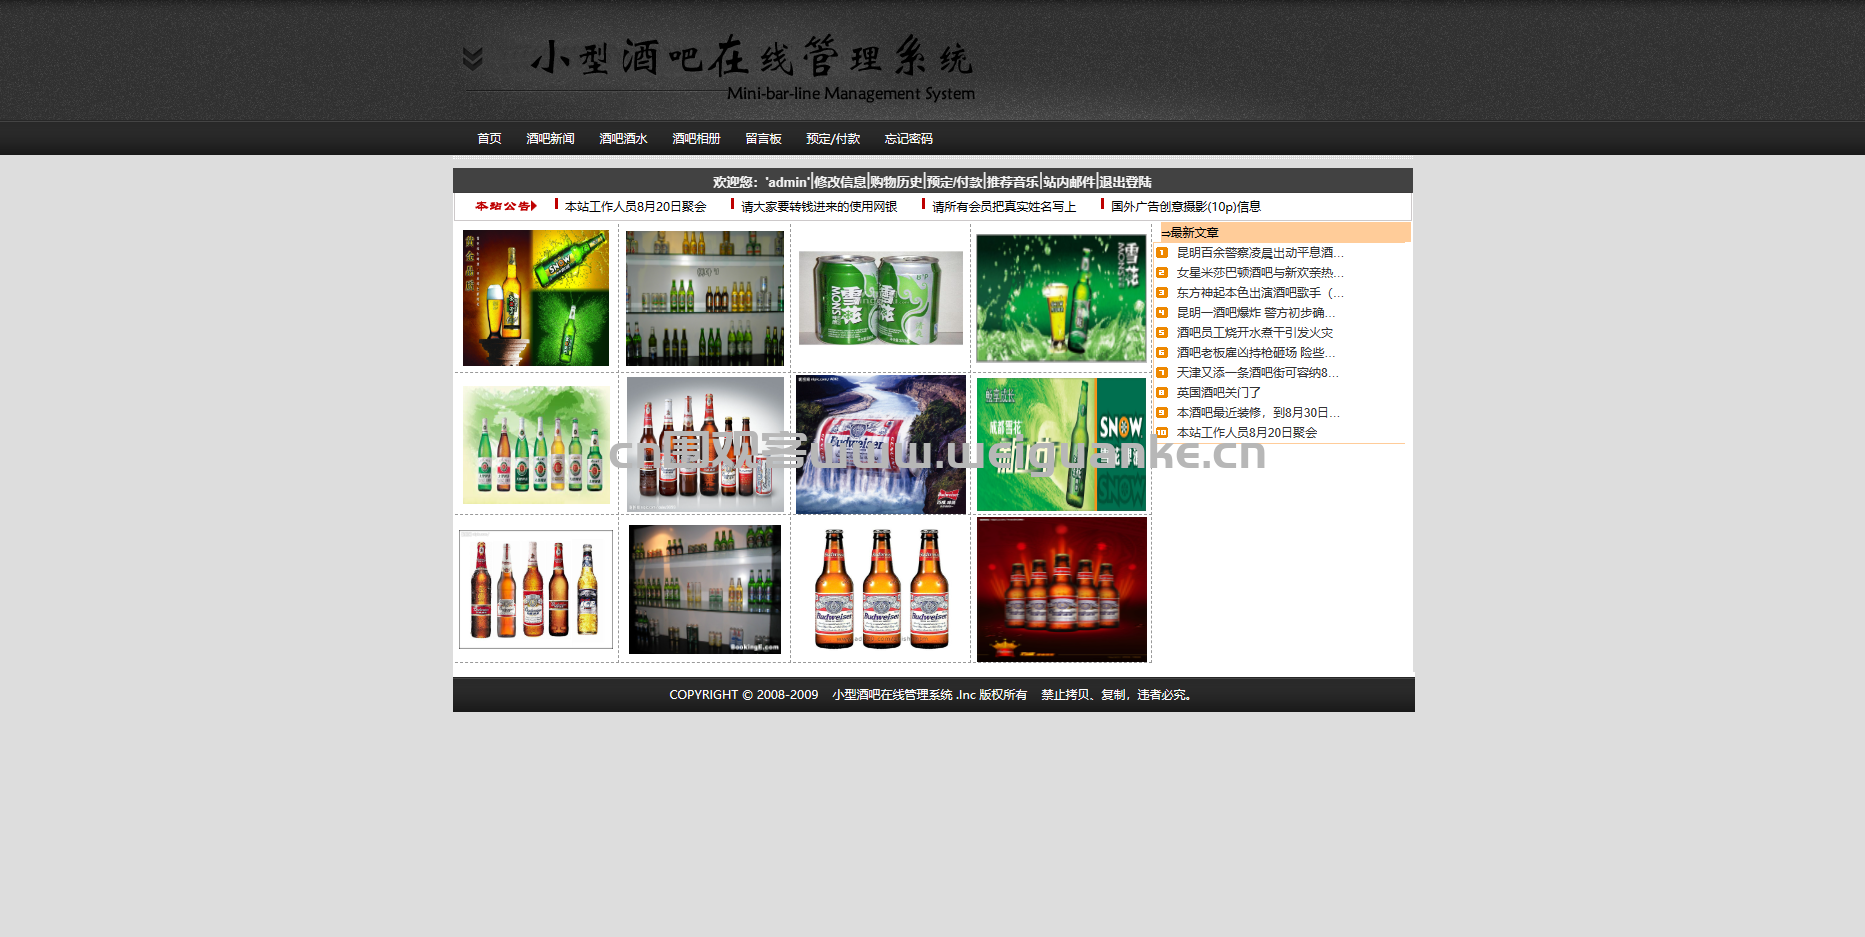Image resolution: width=1865 pixels, height=937 pixels.
Task: Open 站内邮件 link
Action: [1069, 182]
